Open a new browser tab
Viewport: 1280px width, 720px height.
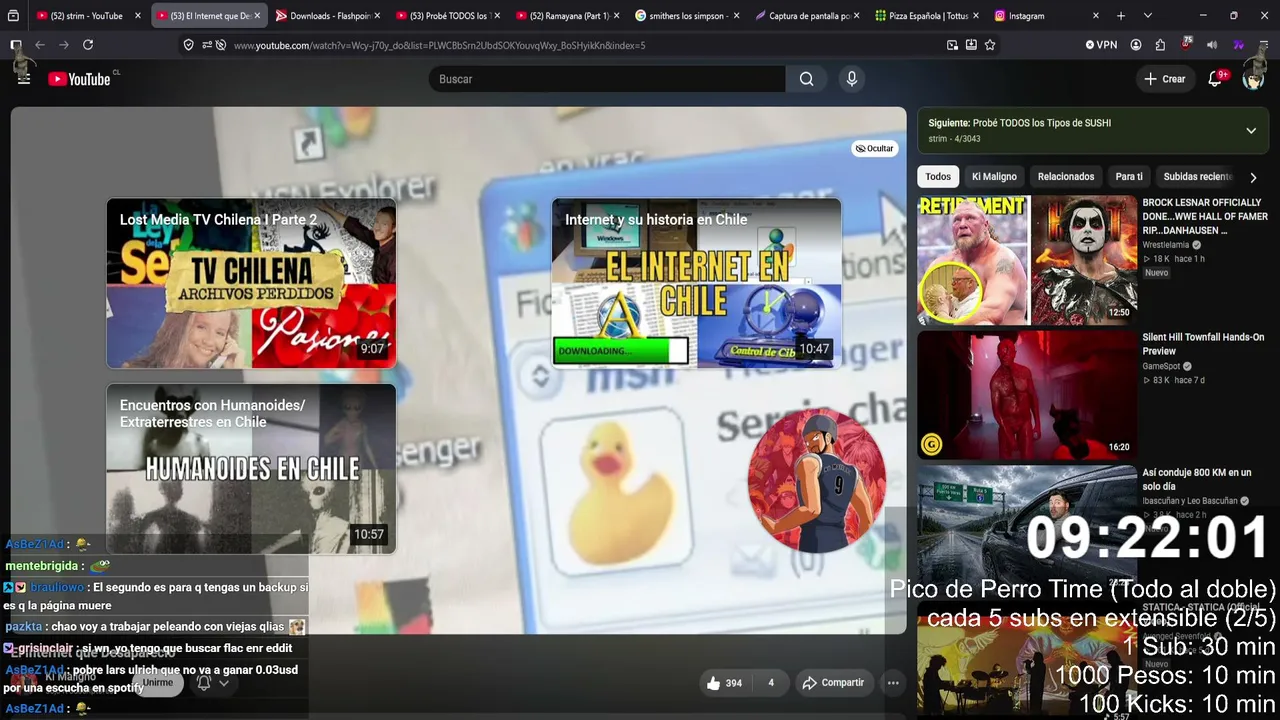(1121, 16)
